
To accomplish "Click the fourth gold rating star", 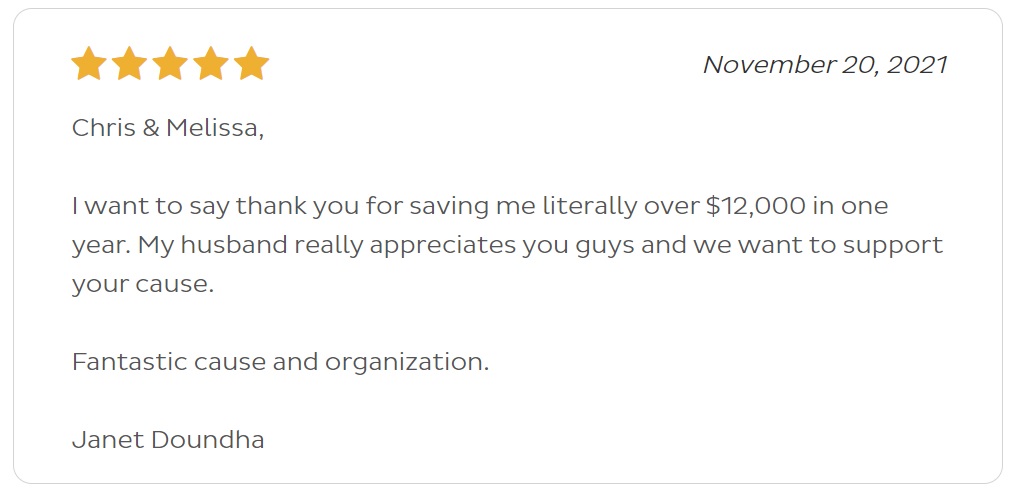I will click(210, 63).
